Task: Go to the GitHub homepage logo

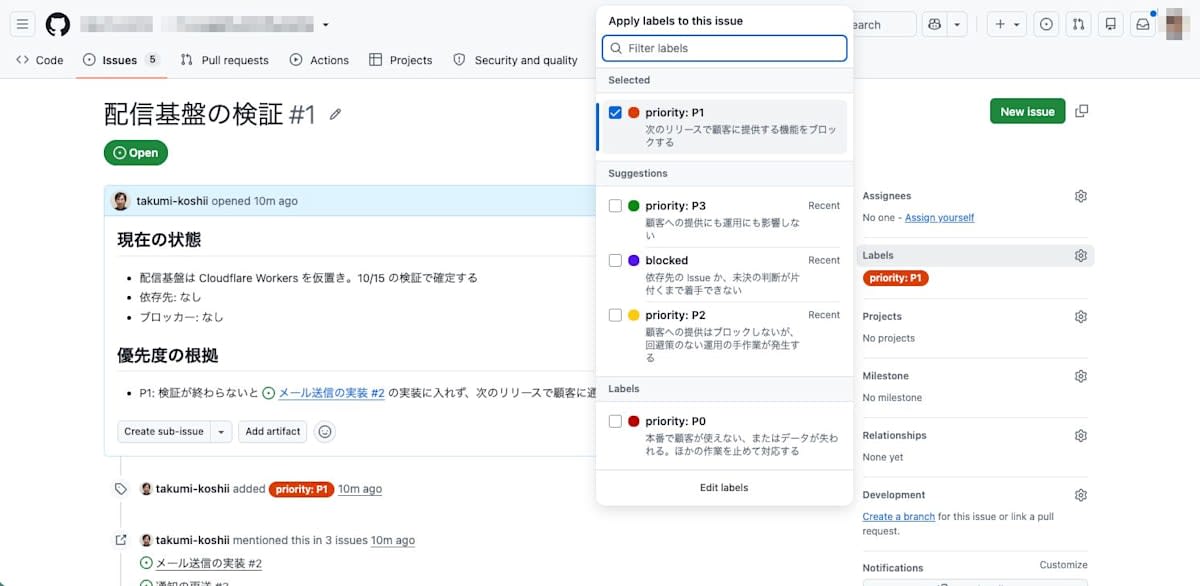Action: coord(58,24)
